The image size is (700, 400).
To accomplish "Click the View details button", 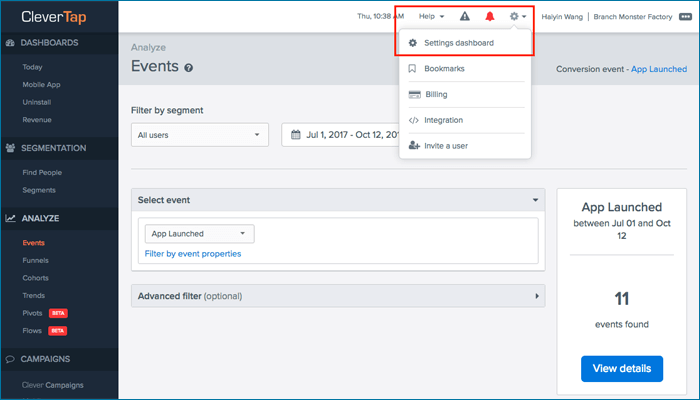I will (x=622, y=369).
